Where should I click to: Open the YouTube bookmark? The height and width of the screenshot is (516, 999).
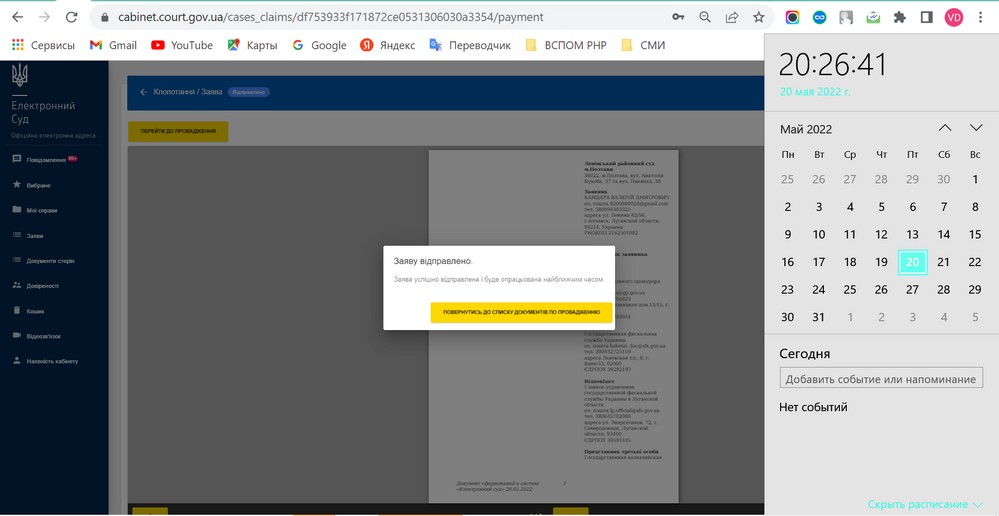coord(182,45)
